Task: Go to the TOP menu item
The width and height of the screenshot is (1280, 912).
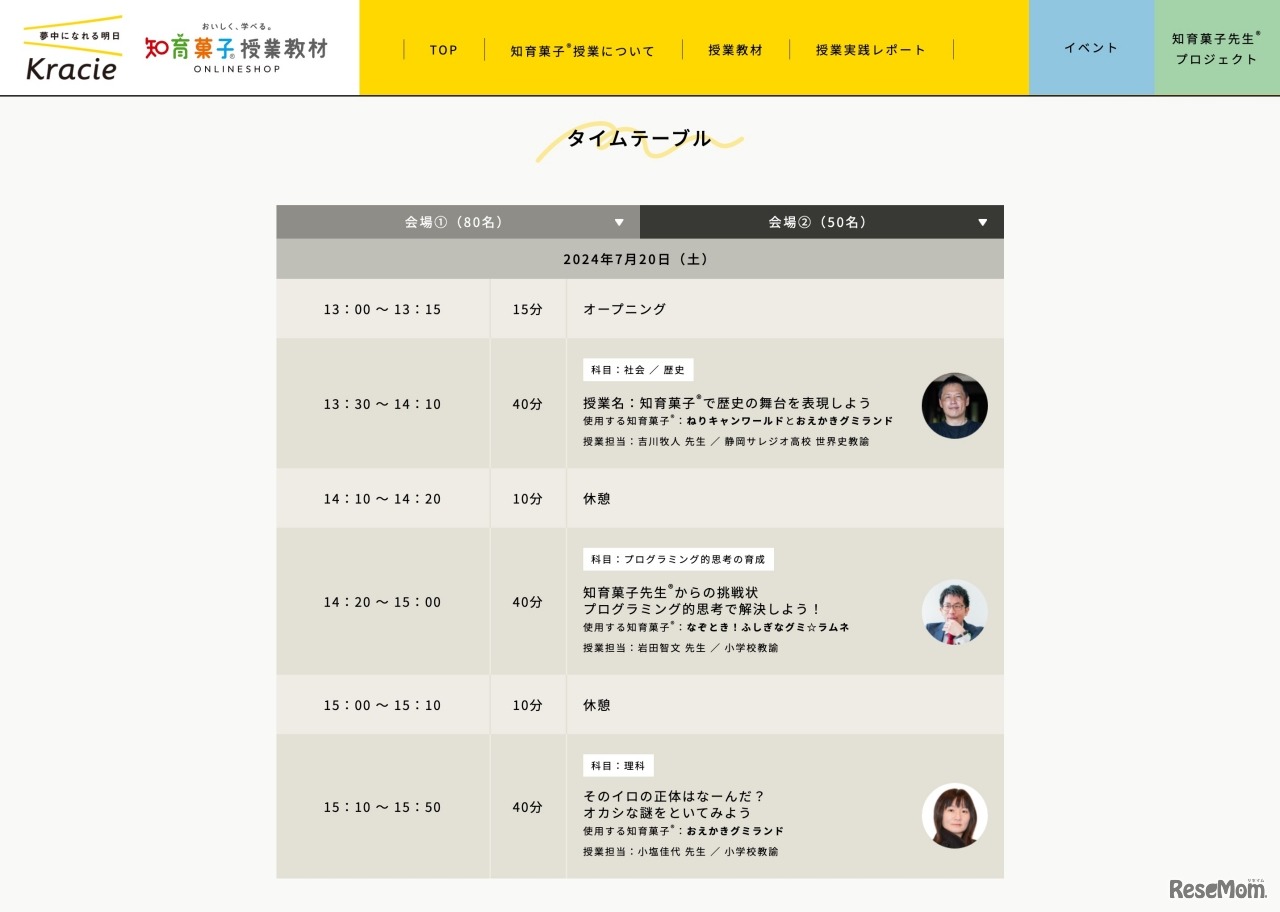Action: tap(444, 50)
